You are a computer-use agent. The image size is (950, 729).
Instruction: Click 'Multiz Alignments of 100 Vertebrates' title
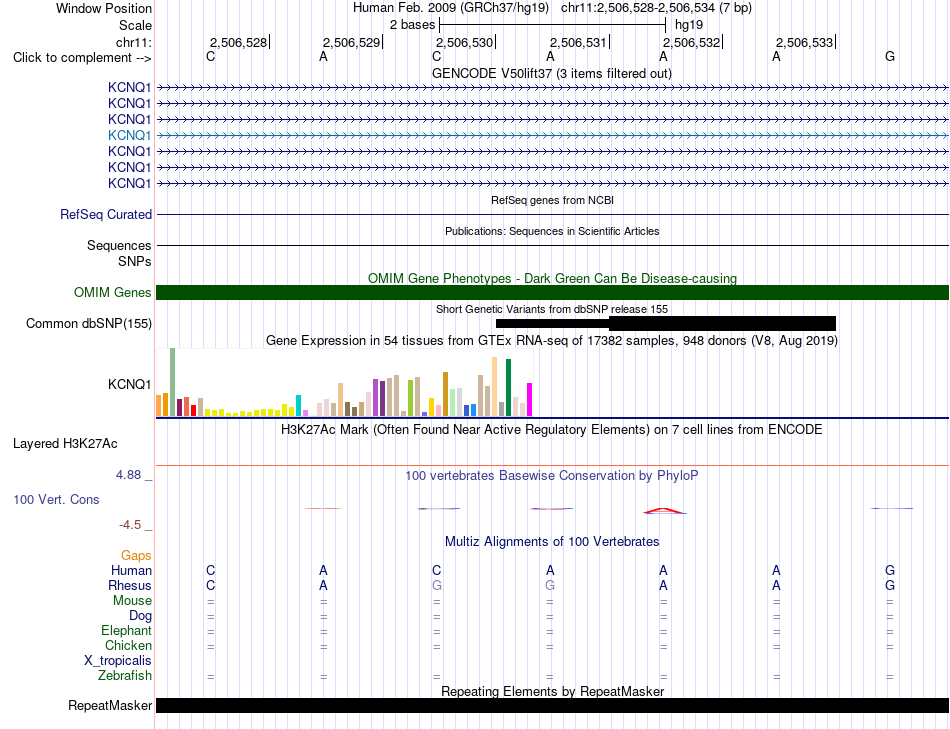552,541
